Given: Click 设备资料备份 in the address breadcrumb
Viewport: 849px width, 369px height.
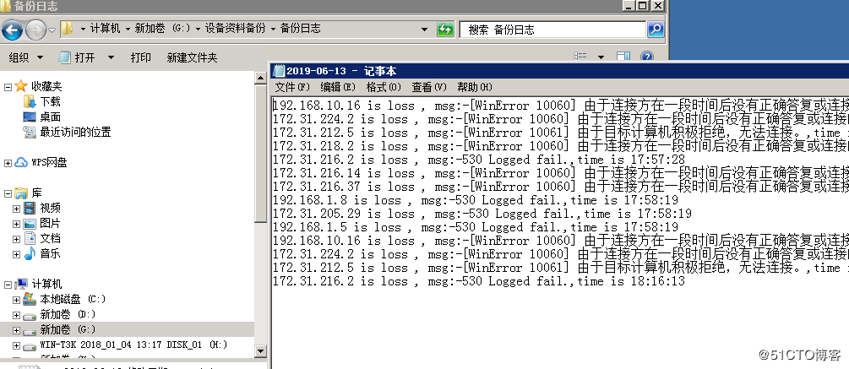Looking at the screenshot, I should [236, 29].
